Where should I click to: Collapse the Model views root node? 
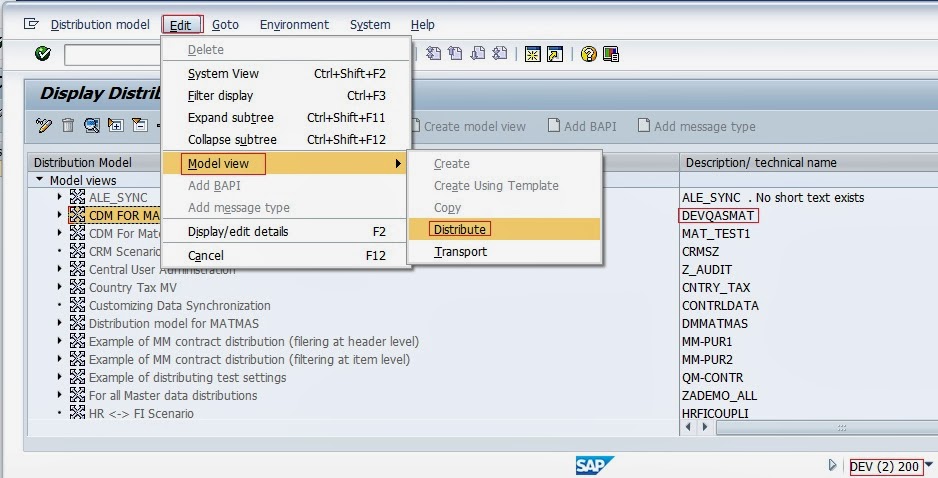click(40, 180)
